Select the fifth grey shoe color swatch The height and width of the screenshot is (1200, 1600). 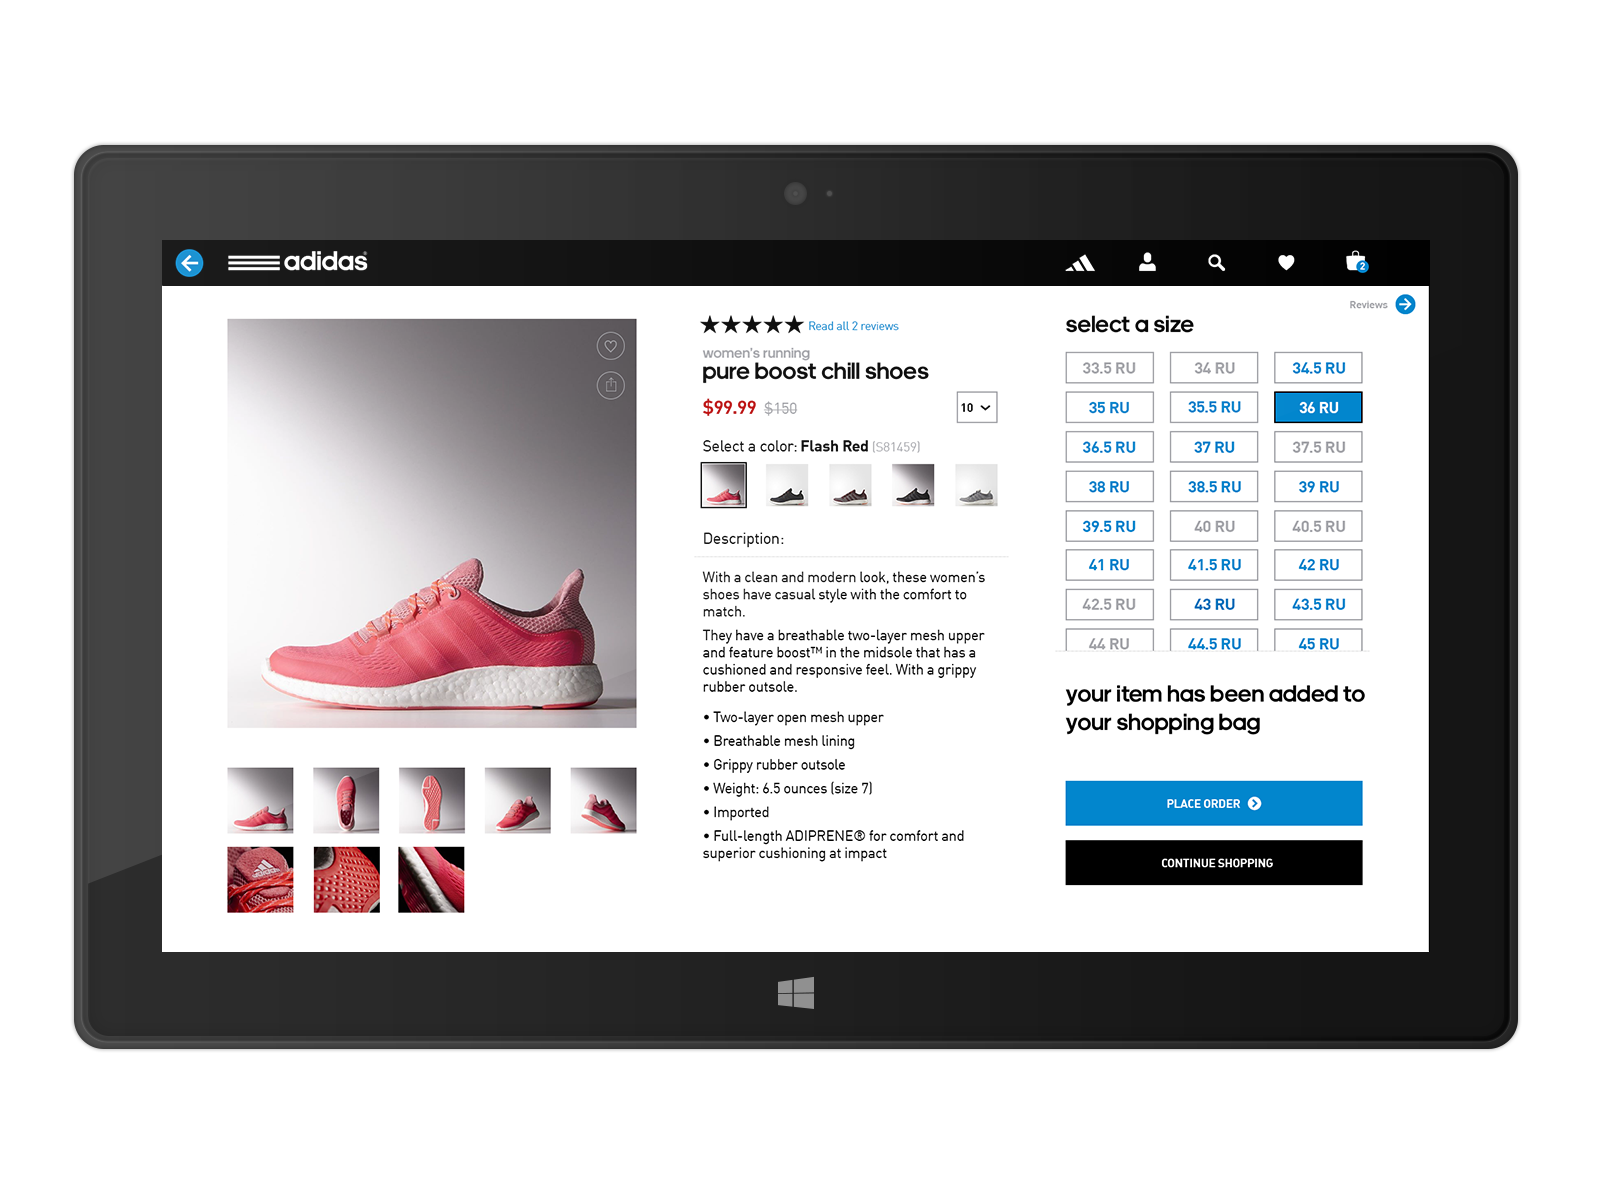tap(976, 485)
